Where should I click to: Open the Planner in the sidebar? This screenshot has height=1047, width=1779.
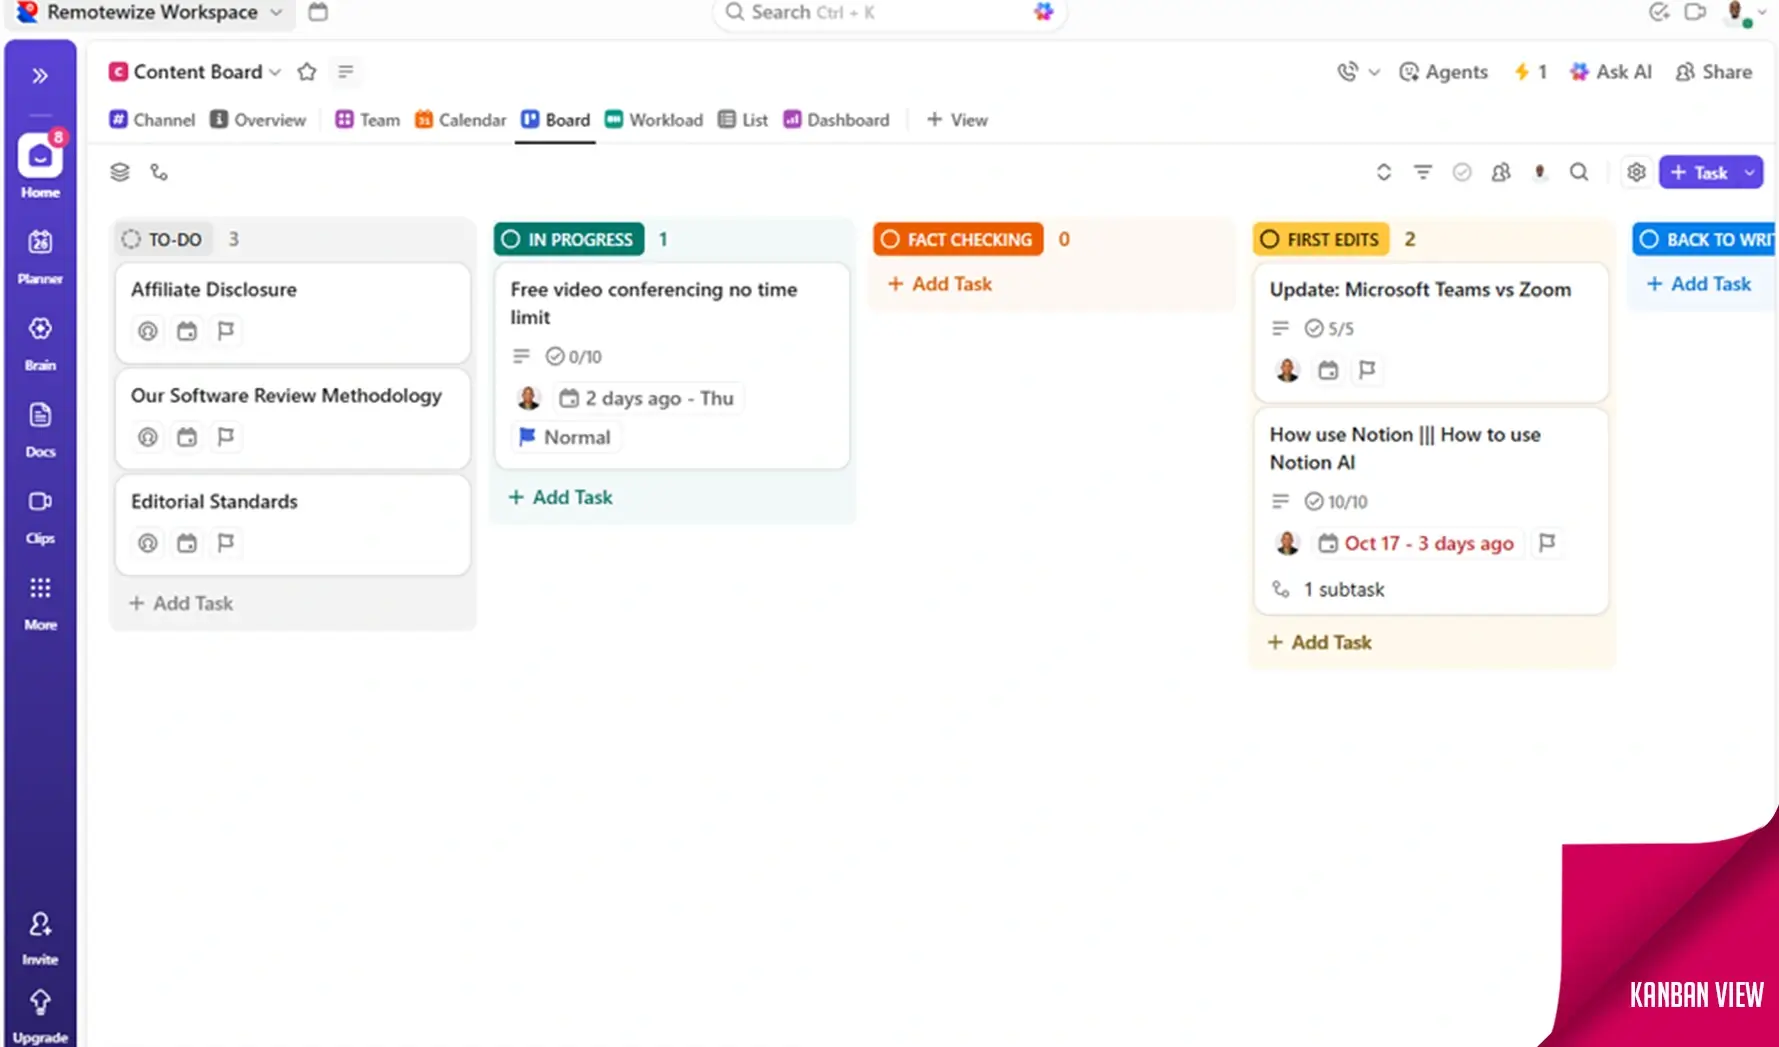click(40, 255)
